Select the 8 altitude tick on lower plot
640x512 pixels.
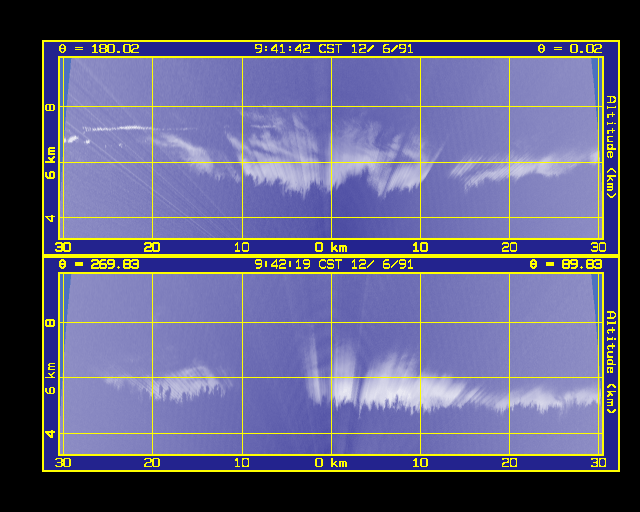[50, 323]
